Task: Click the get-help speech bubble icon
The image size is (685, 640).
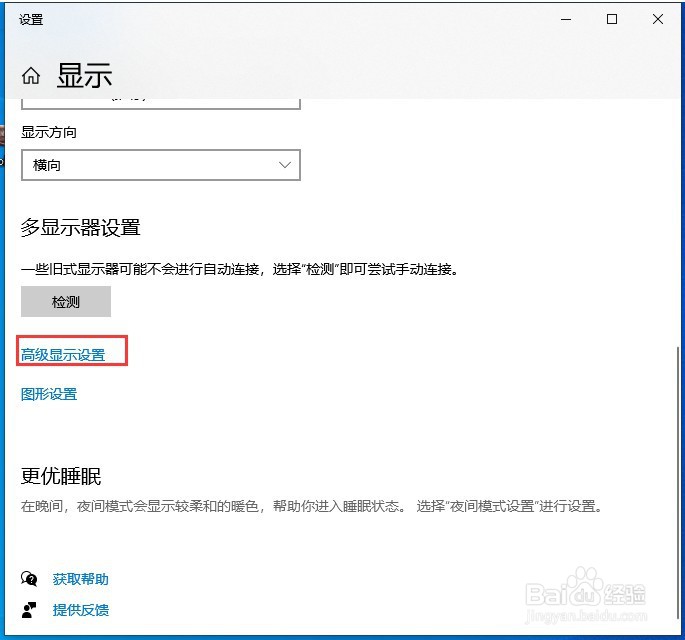Action: 29,579
